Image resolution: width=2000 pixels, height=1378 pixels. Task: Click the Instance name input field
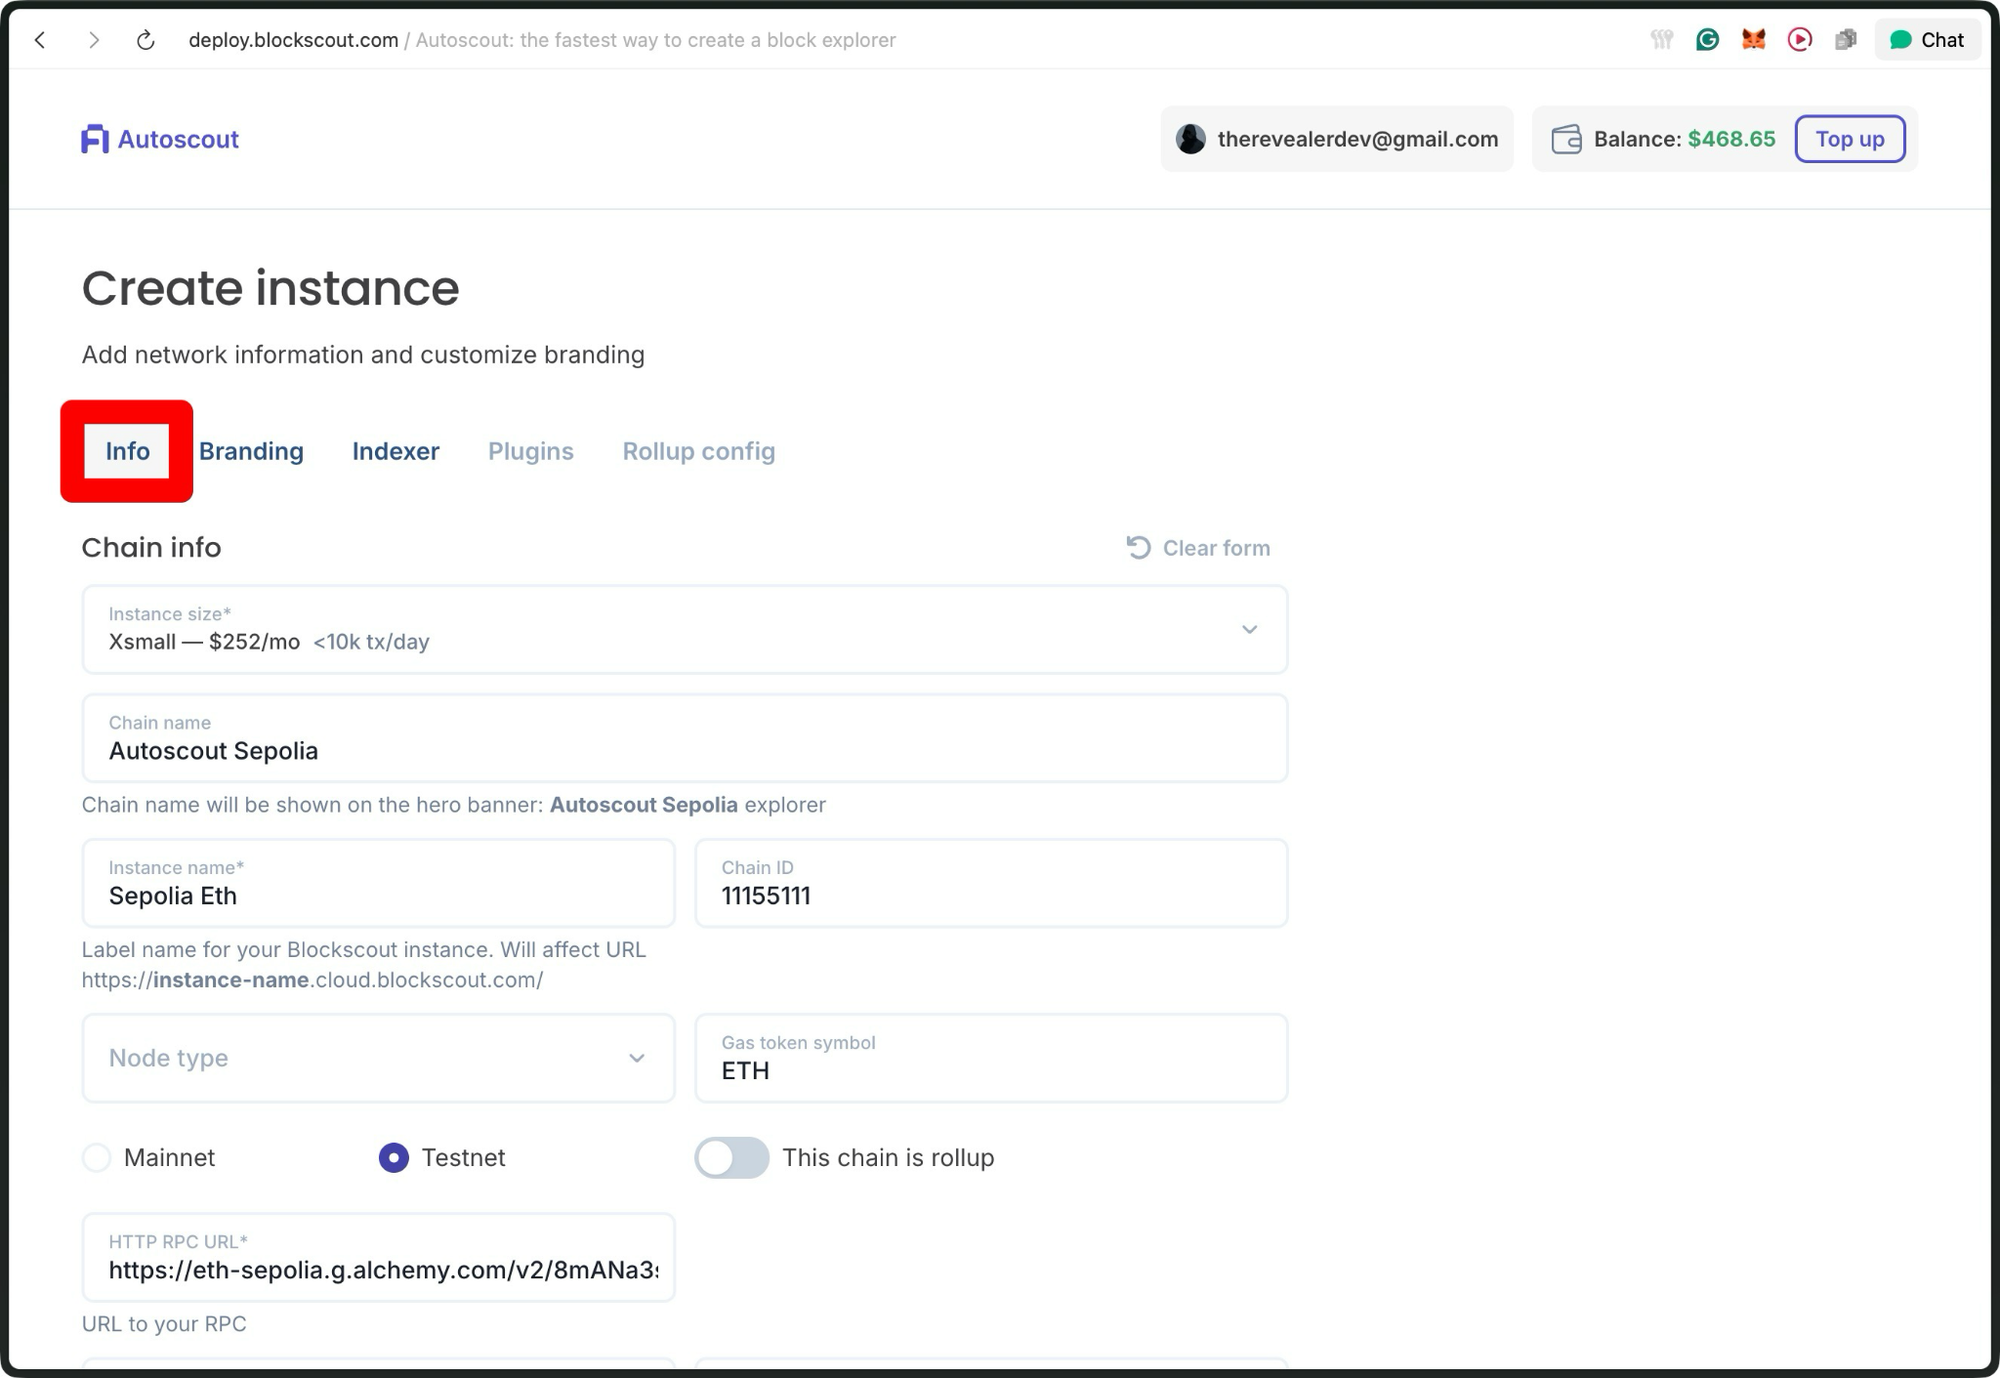(x=378, y=883)
